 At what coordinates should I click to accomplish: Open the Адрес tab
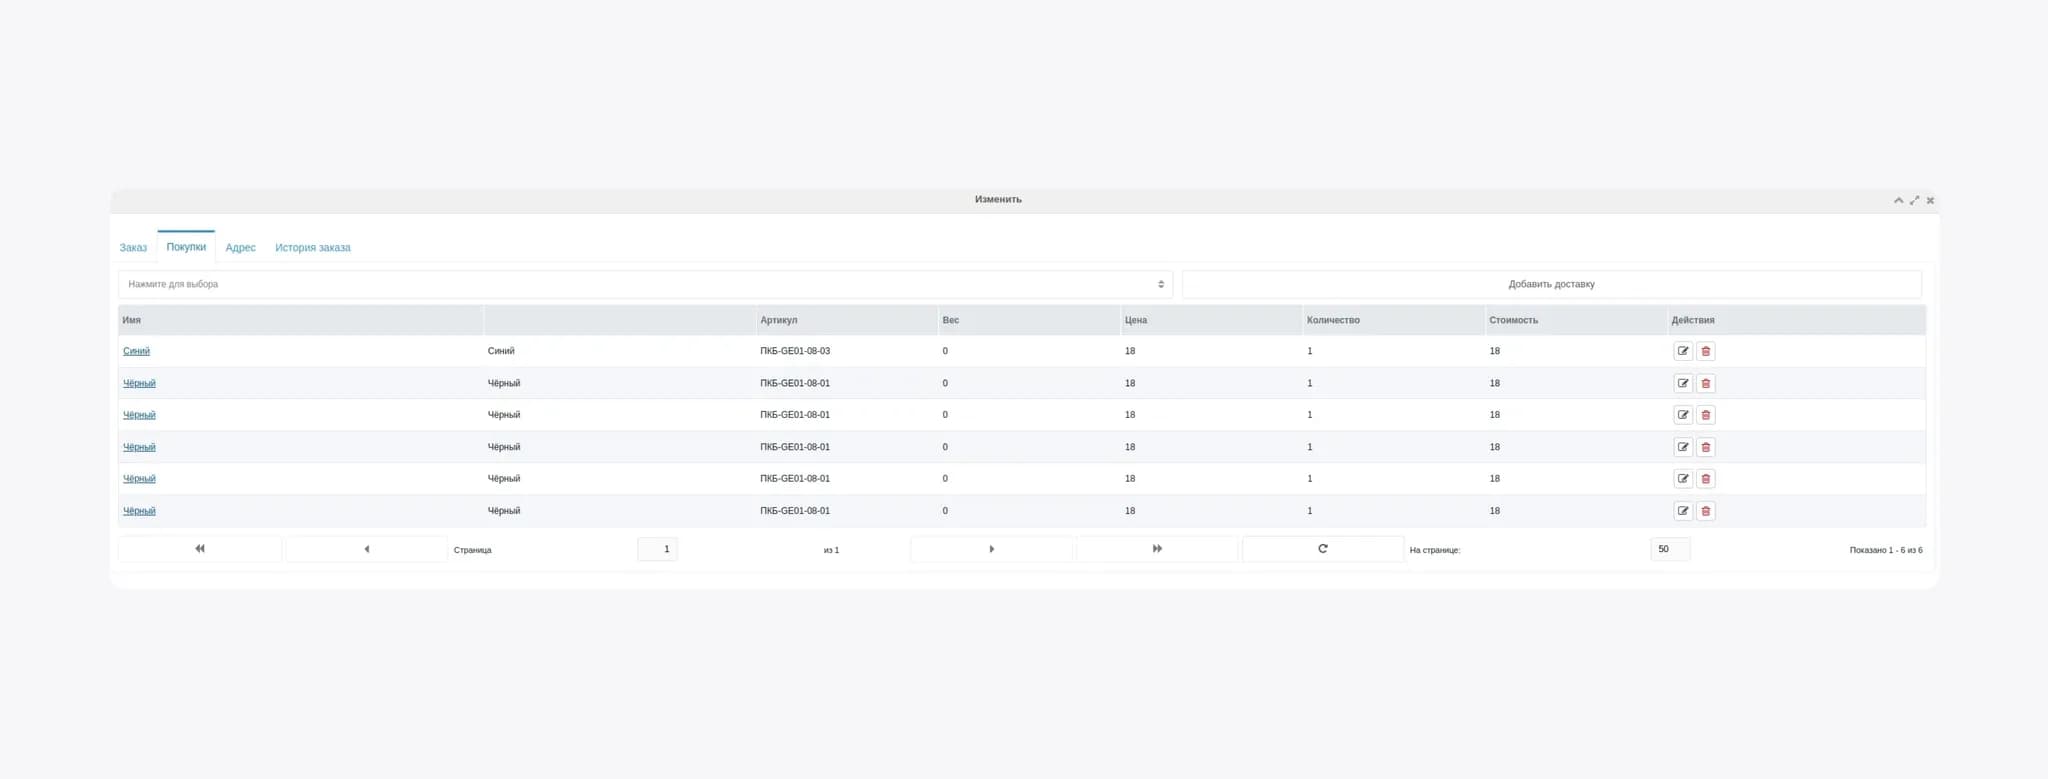pyautogui.click(x=240, y=248)
